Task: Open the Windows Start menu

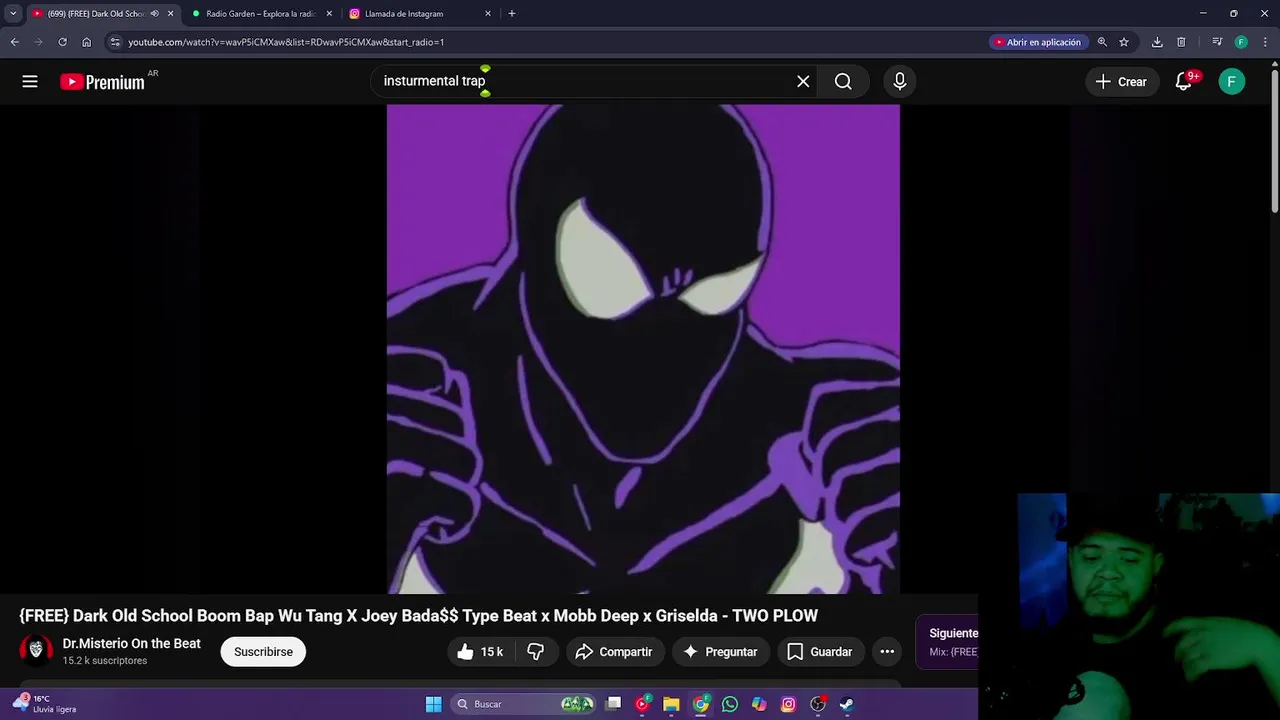Action: click(x=433, y=704)
